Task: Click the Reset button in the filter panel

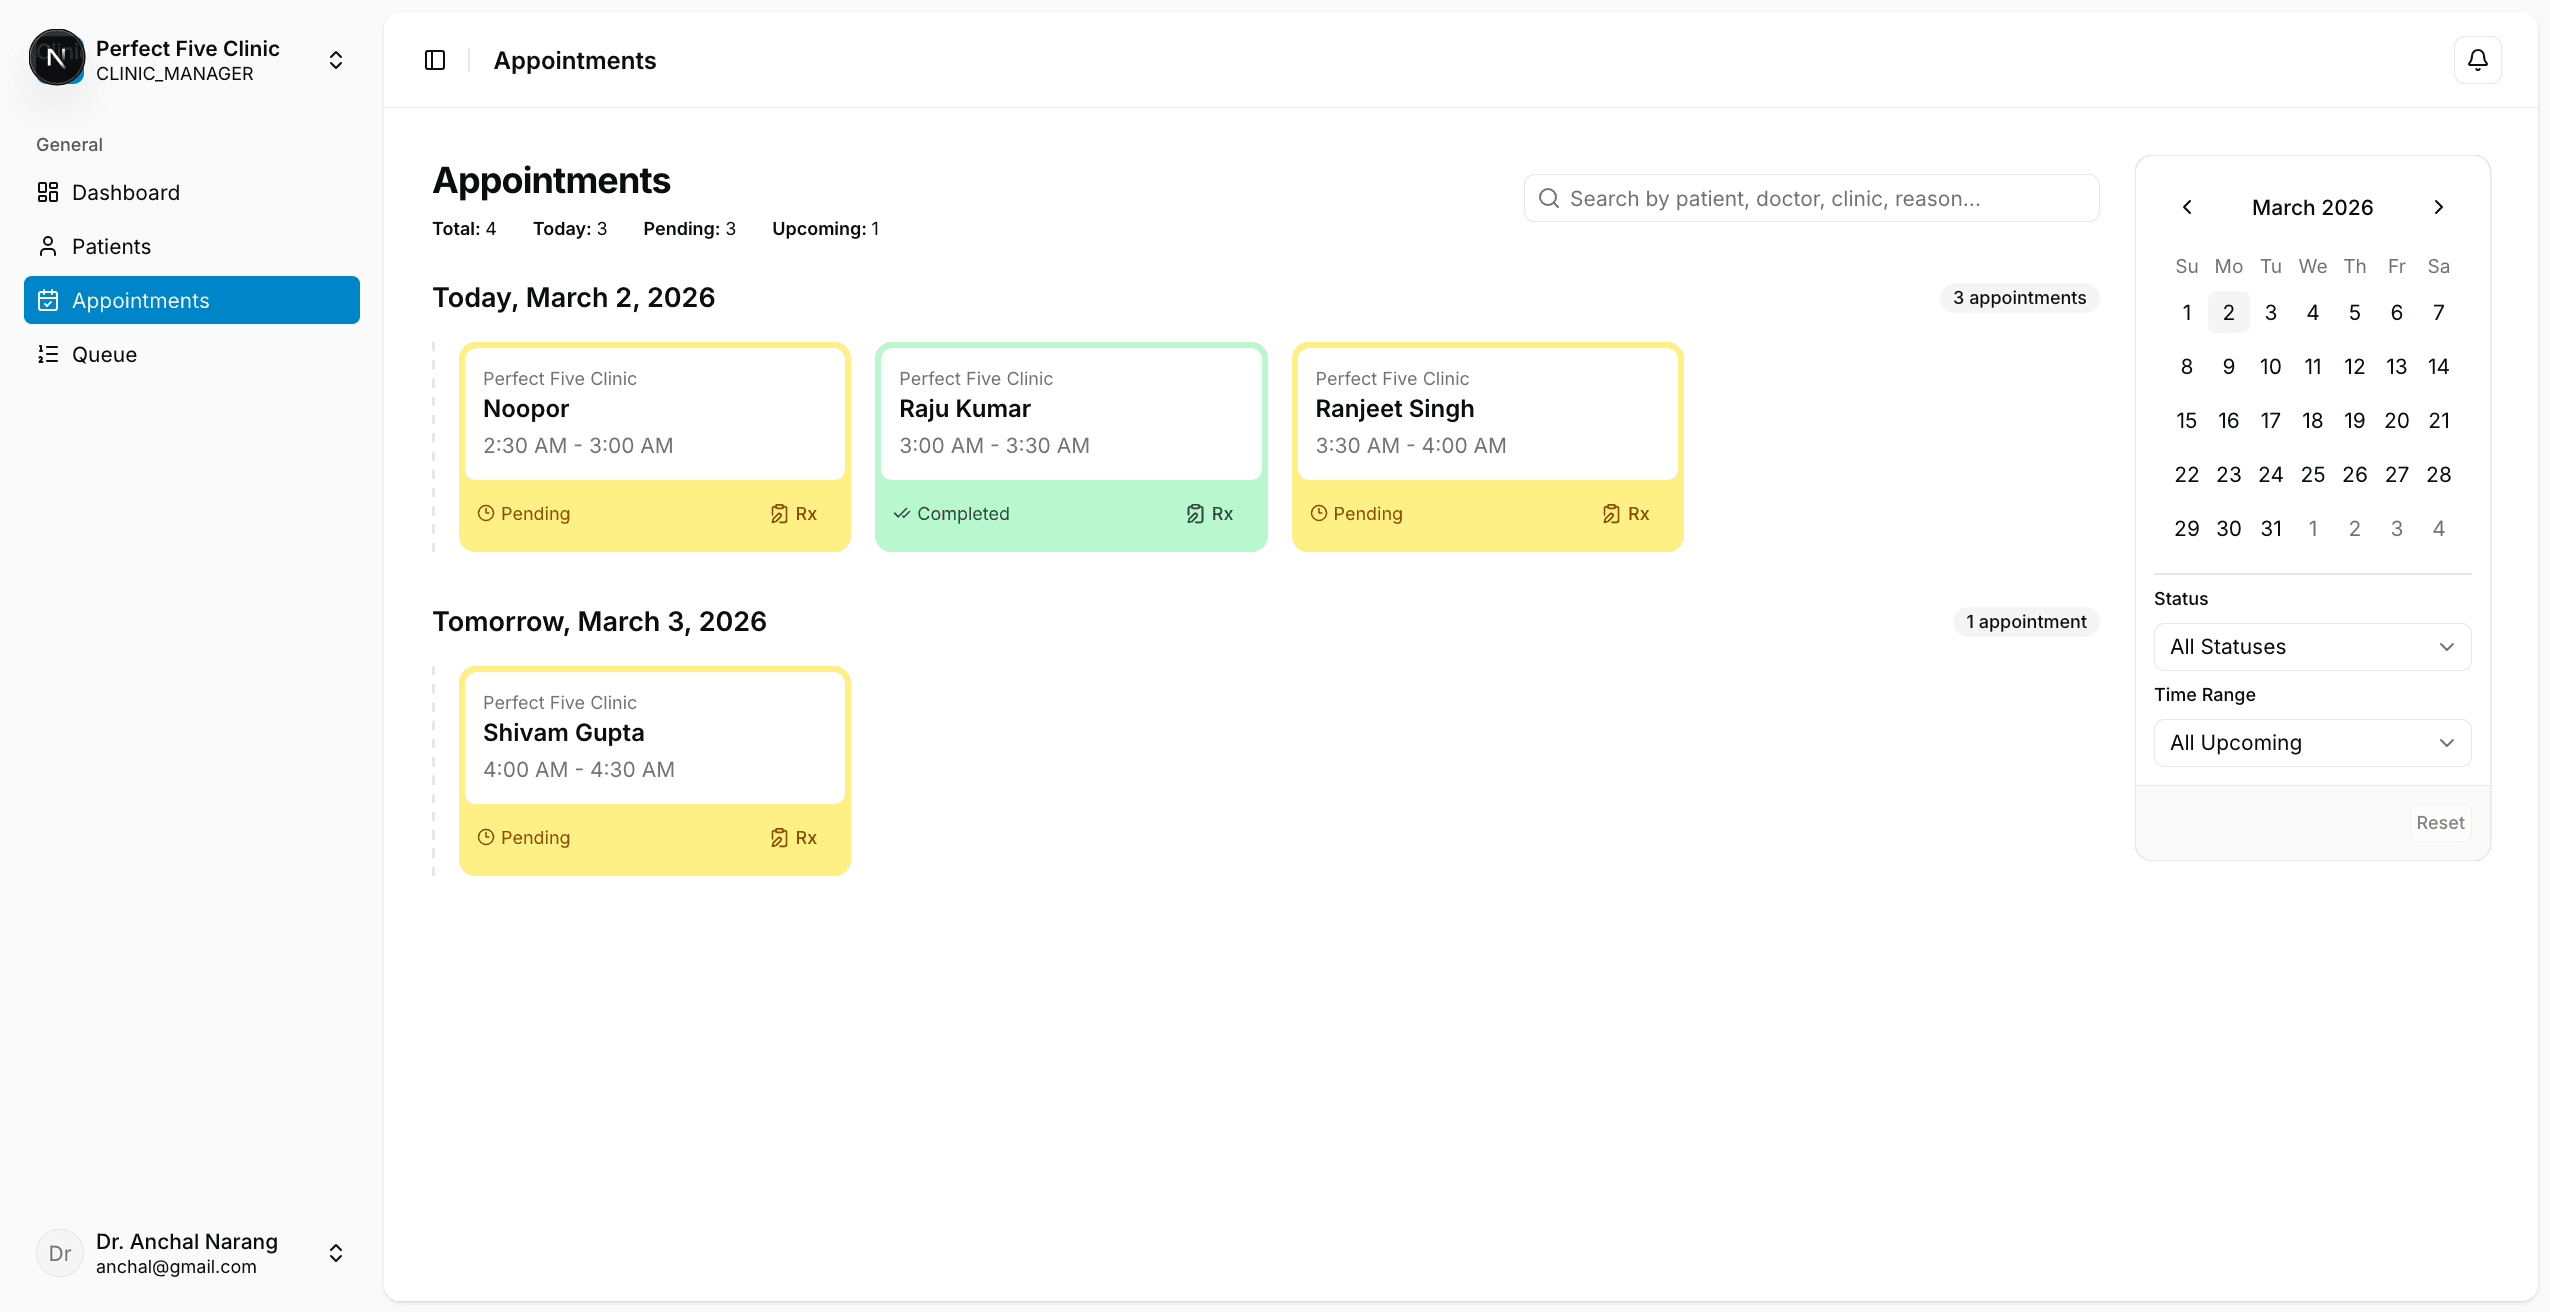Action: click(x=2439, y=822)
